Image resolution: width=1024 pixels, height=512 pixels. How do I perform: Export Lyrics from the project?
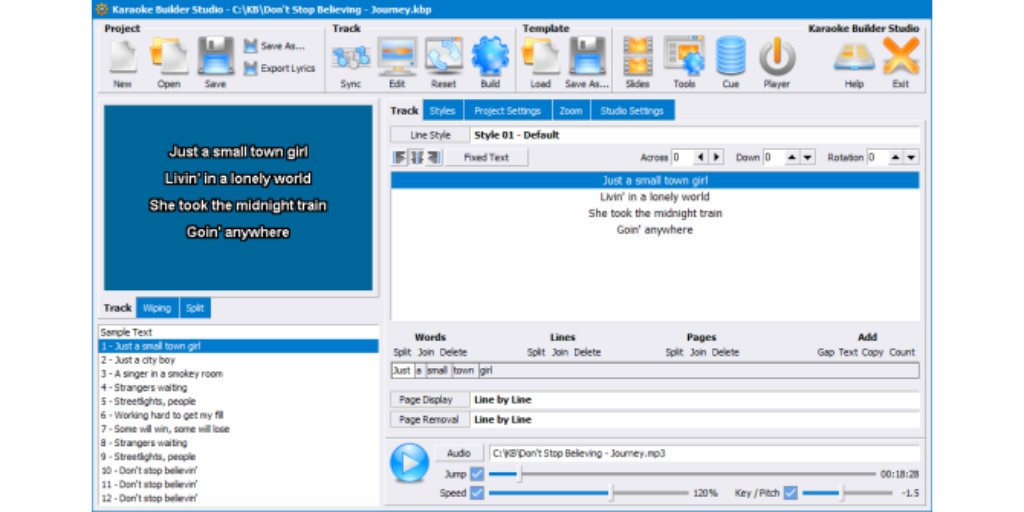pos(280,68)
